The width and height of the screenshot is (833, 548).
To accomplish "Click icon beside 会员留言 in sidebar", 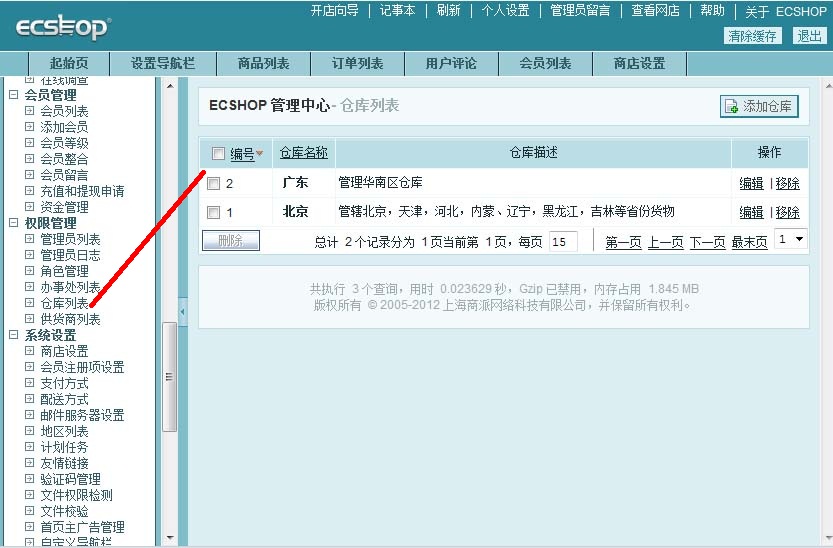I will [x=30, y=174].
